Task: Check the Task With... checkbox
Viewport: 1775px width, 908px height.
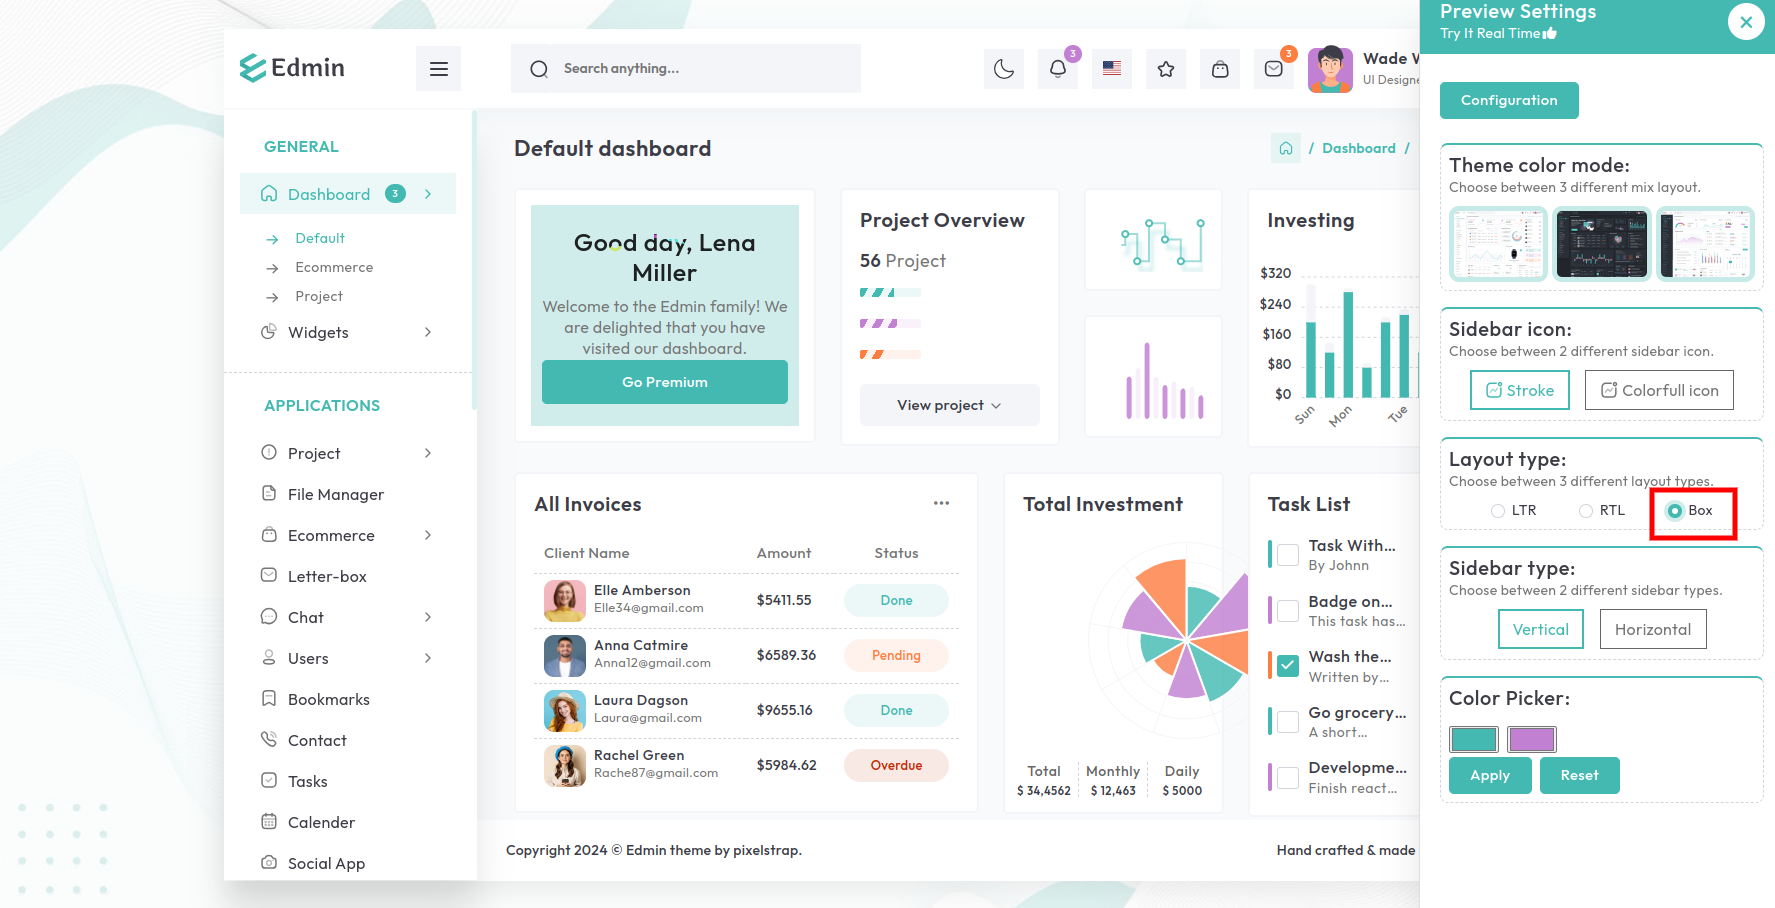Action: coord(1289,554)
